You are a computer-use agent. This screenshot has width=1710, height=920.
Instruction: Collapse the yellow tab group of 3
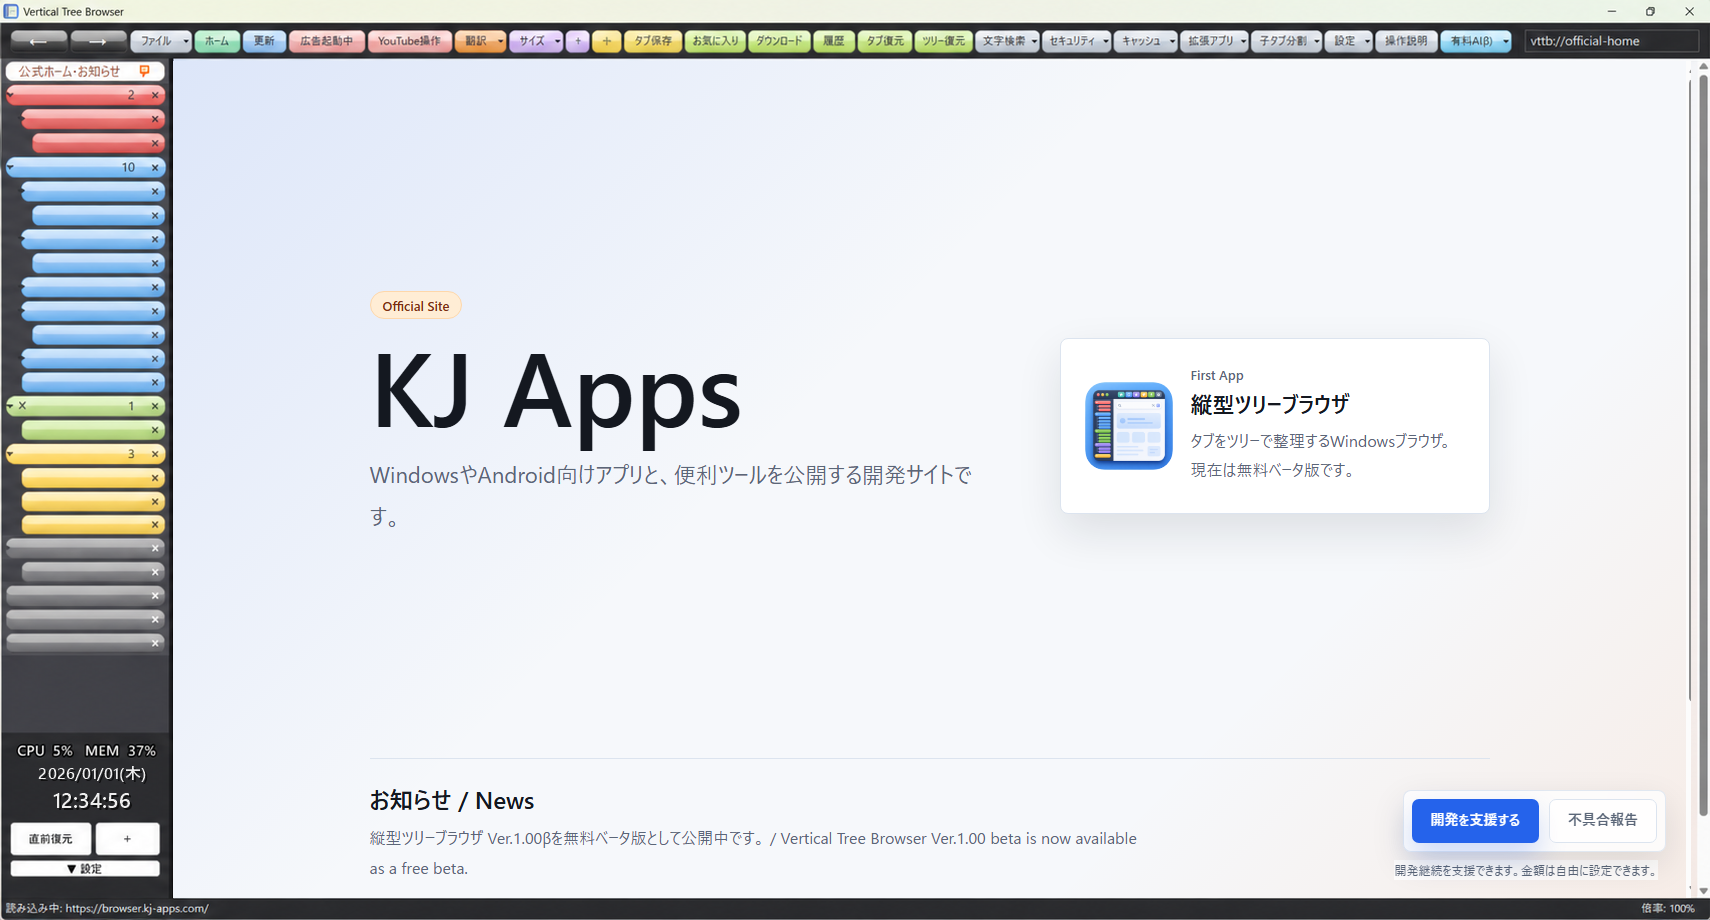tap(11, 453)
